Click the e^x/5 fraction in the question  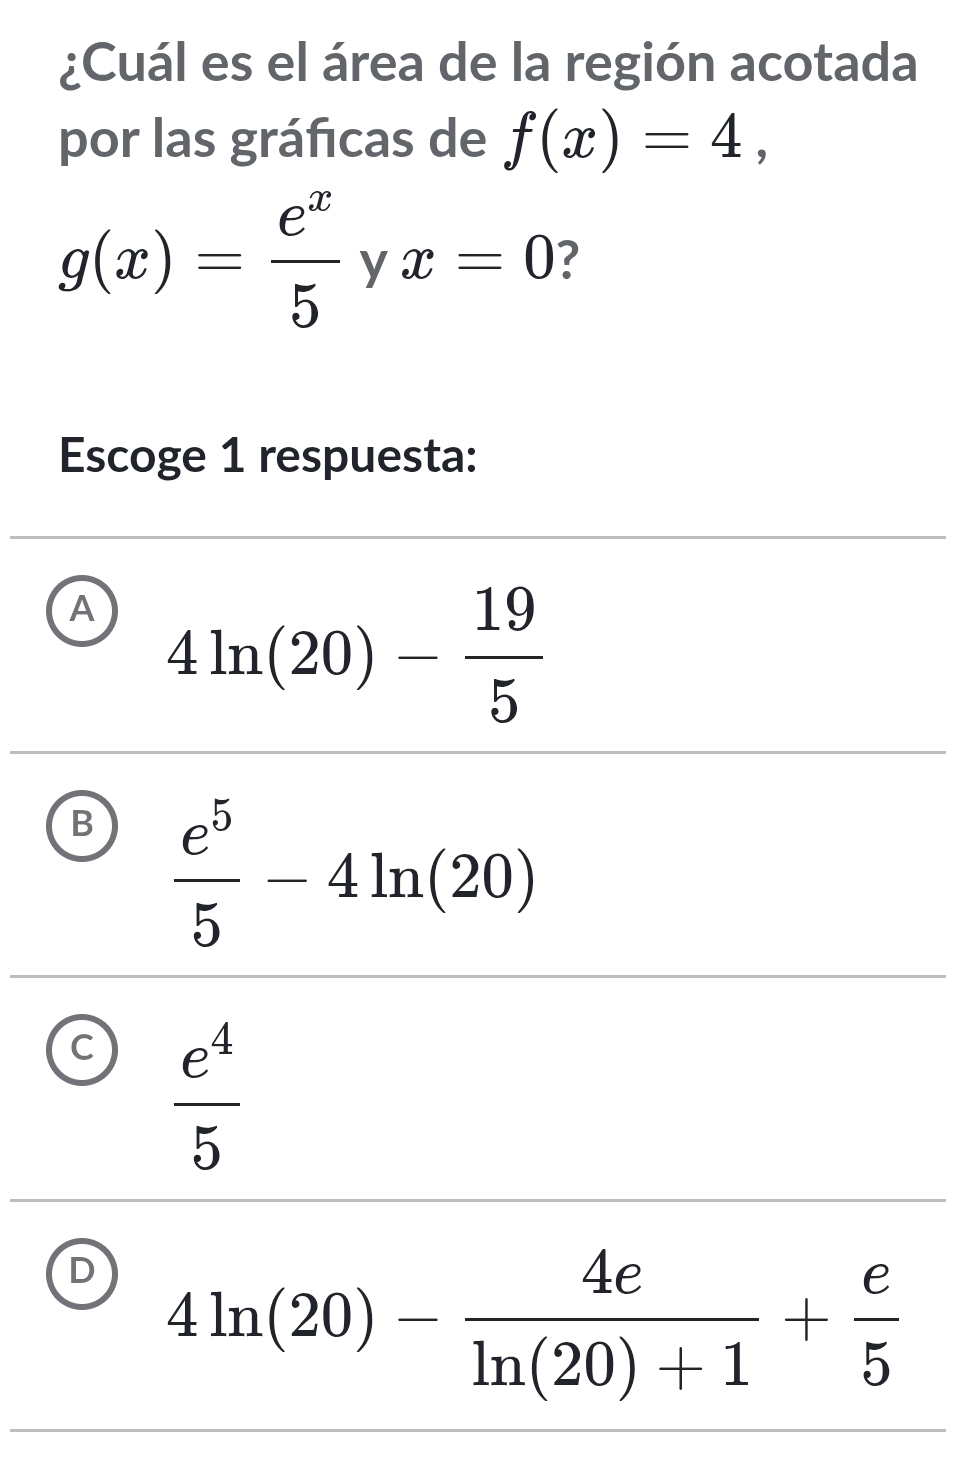tap(305, 260)
